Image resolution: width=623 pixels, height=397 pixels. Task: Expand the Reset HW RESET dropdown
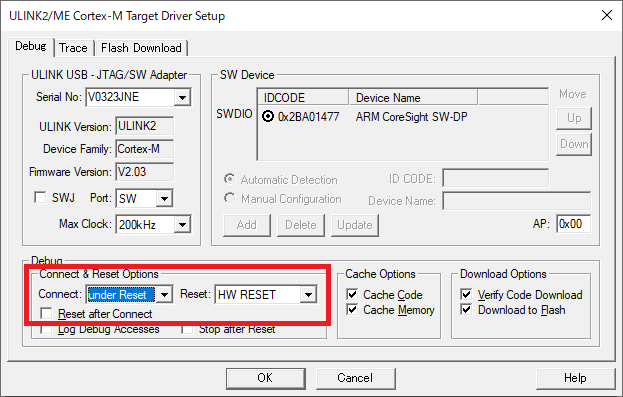tap(308, 295)
